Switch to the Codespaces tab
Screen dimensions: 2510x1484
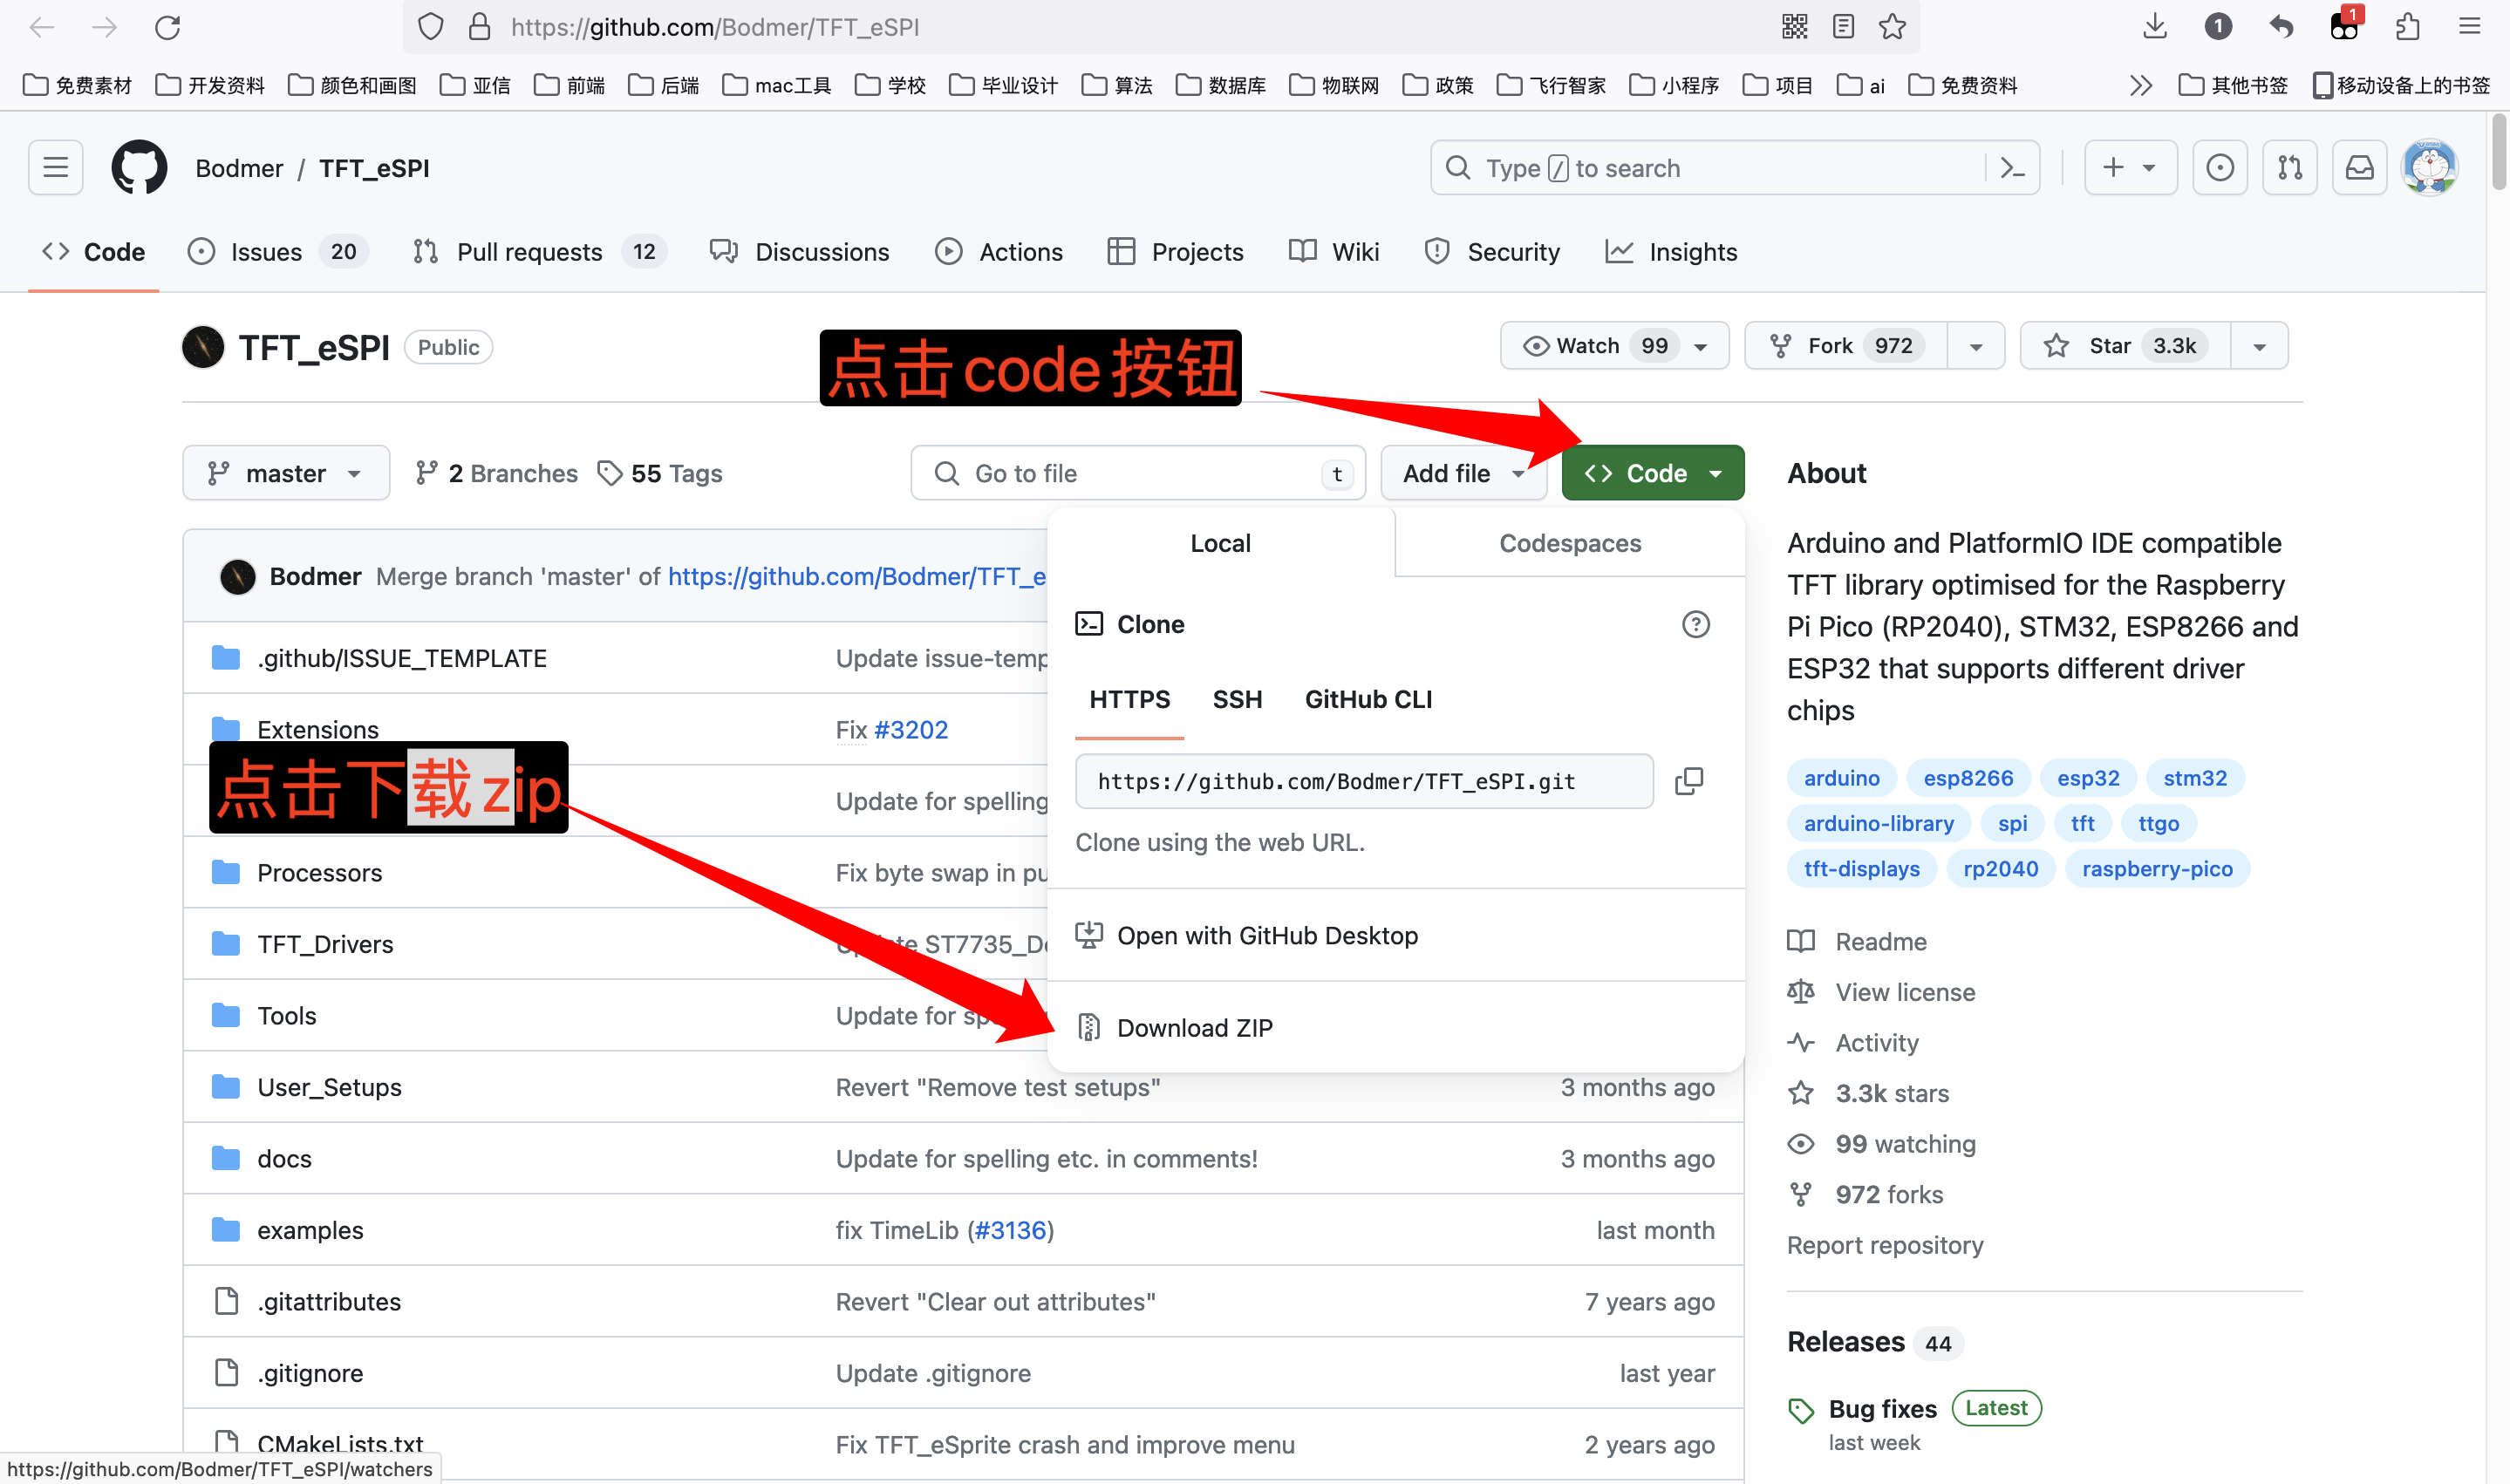[x=1570, y=543]
